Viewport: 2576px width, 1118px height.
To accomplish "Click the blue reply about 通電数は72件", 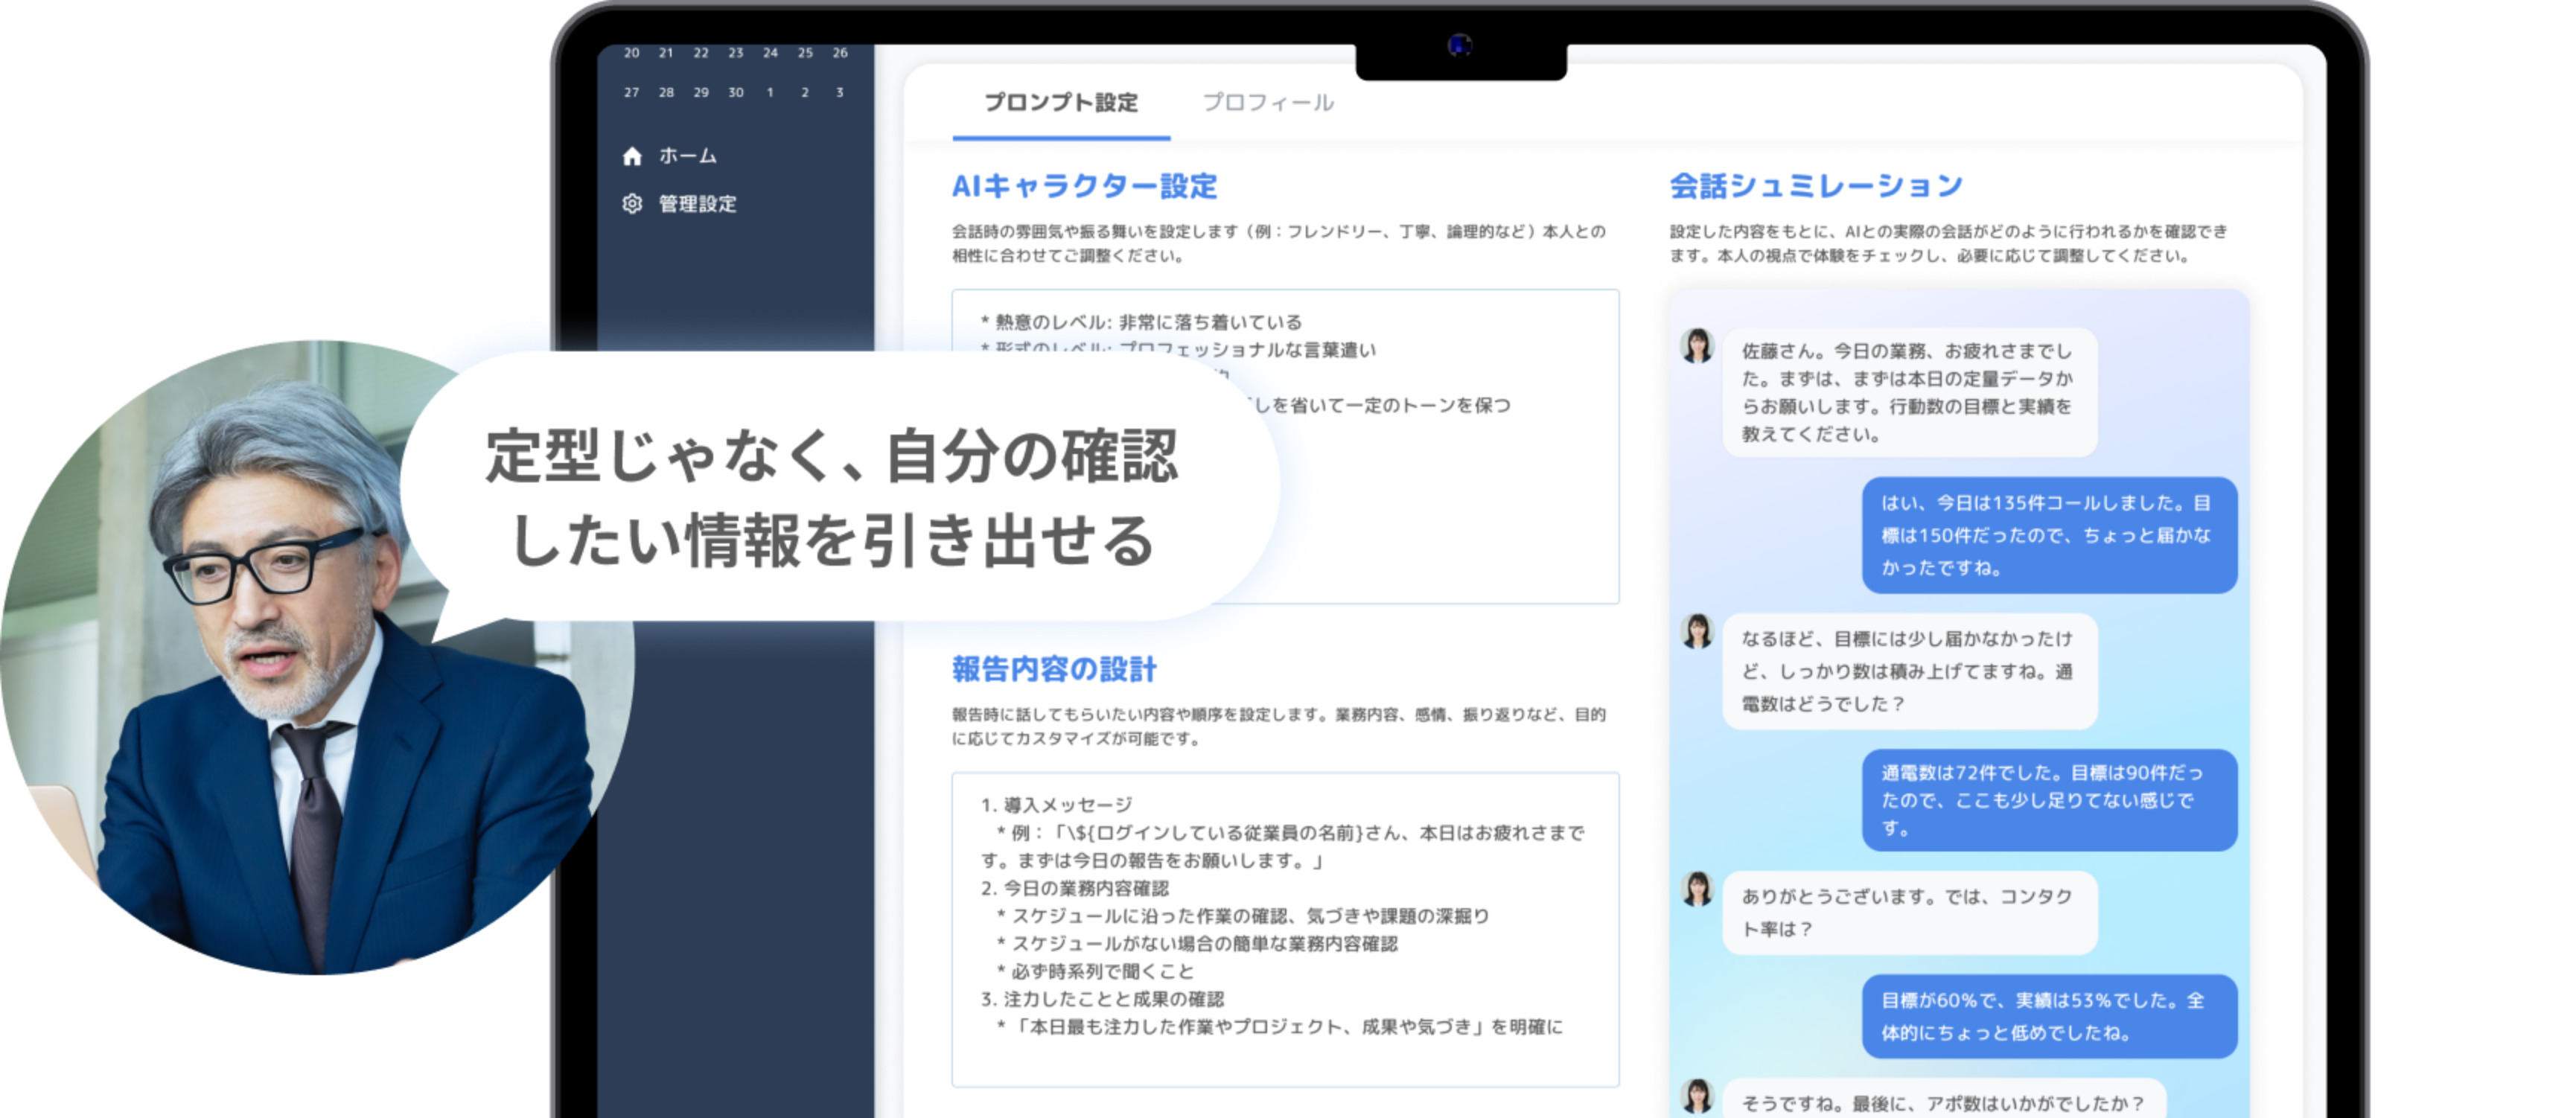I will pos(2049,800).
